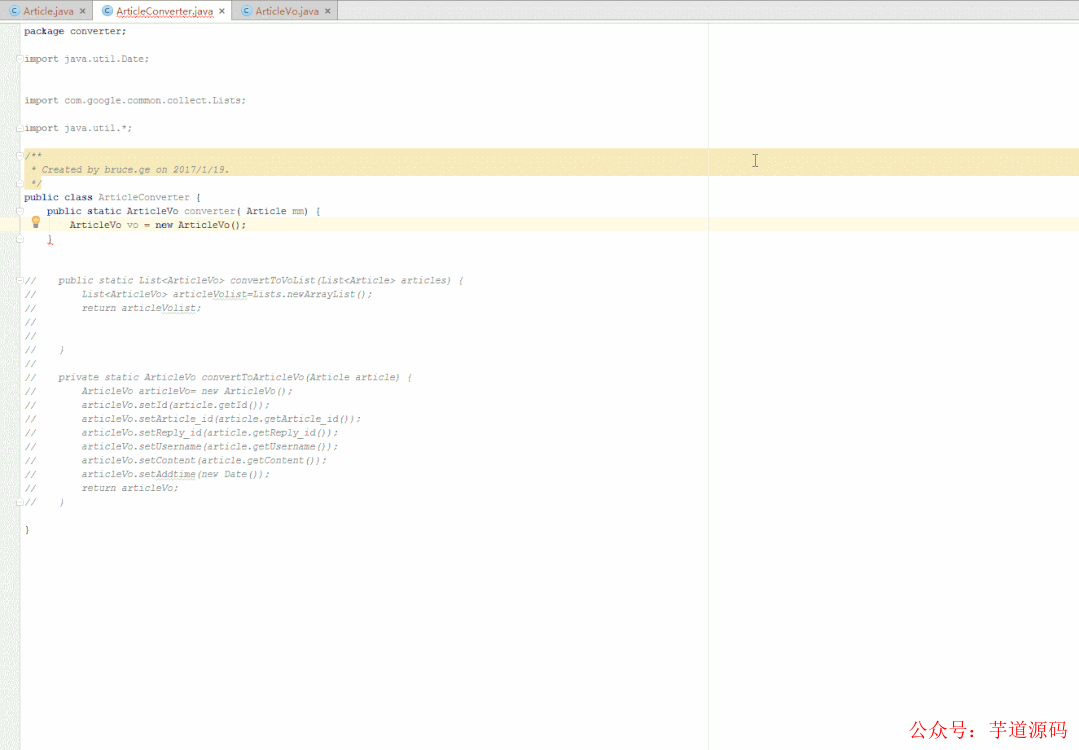Click the red error-highlighted bracket below the method
The height and width of the screenshot is (750, 1079).
coord(50,239)
